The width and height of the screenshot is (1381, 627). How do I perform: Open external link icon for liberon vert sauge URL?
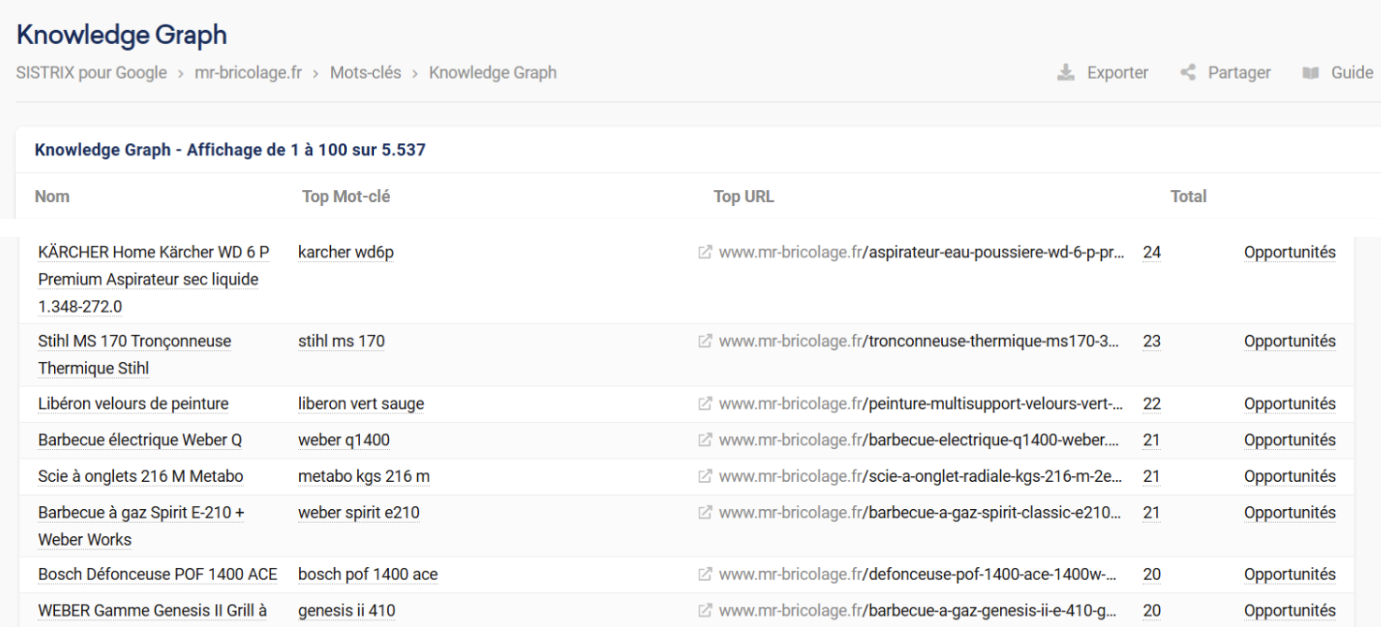(706, 404)
